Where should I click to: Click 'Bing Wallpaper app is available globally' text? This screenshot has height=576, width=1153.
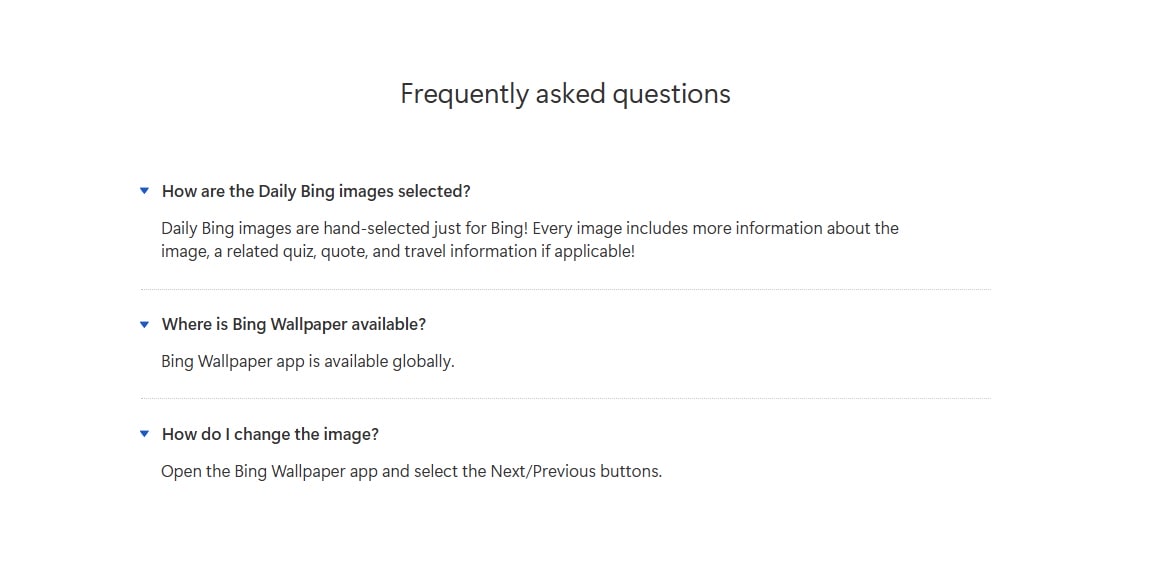pos(308,361)
